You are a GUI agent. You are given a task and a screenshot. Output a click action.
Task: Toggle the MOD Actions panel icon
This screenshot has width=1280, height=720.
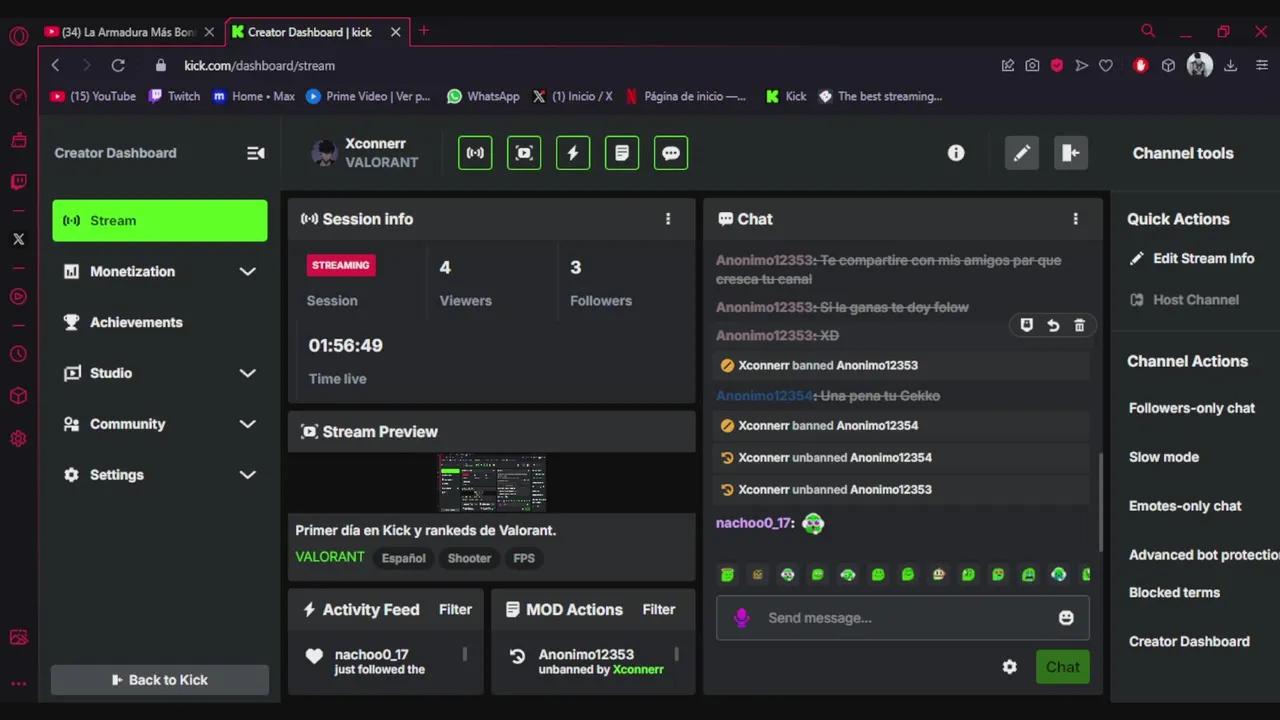click(x=622, y=153)
